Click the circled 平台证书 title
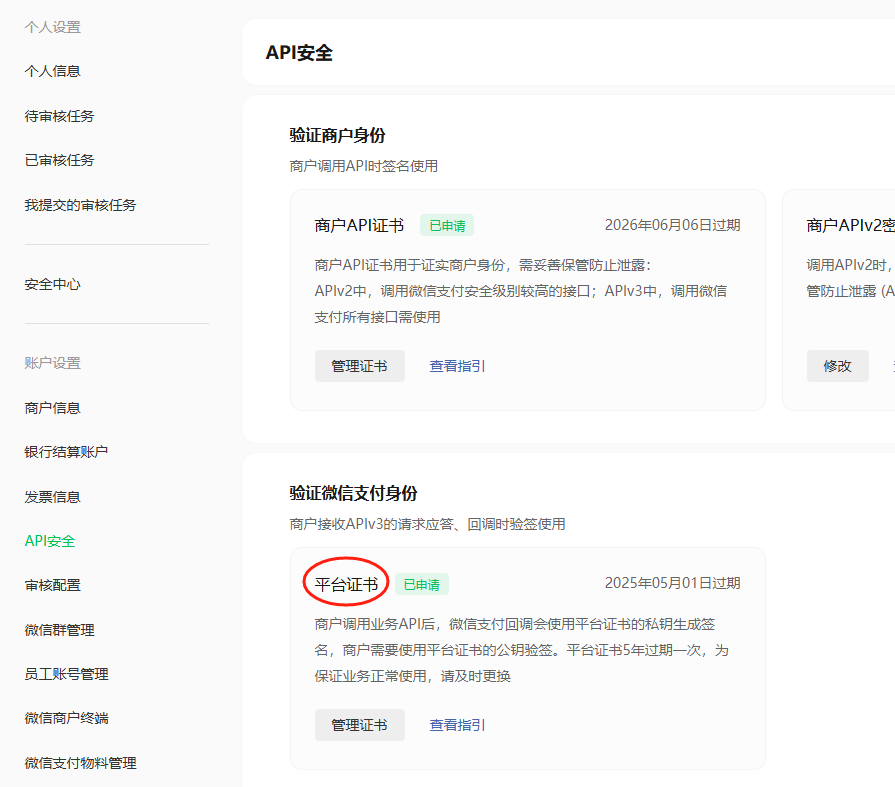Screen dimensions: 895x787 pyautogui.click(x=346, y=584)
